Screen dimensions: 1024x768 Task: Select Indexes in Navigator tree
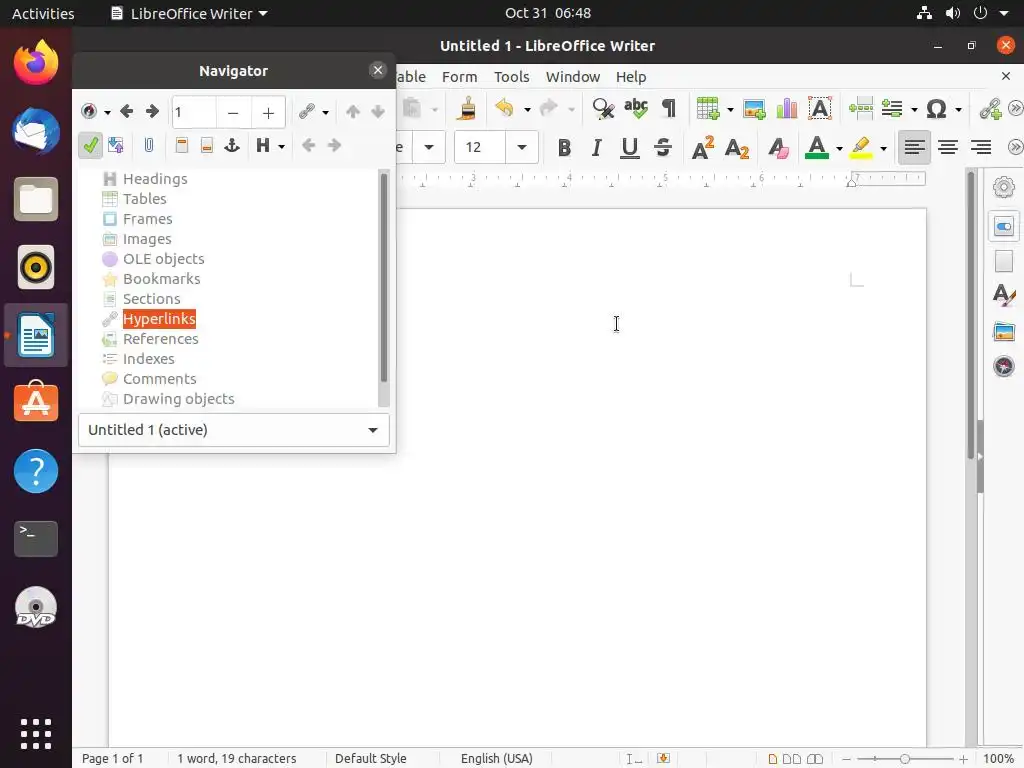pyautogui.click(x=148, y=359)
